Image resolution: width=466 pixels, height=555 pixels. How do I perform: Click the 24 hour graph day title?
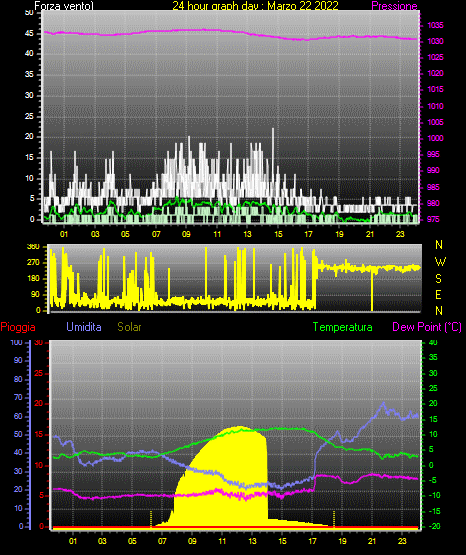click(x=255, y=6)
